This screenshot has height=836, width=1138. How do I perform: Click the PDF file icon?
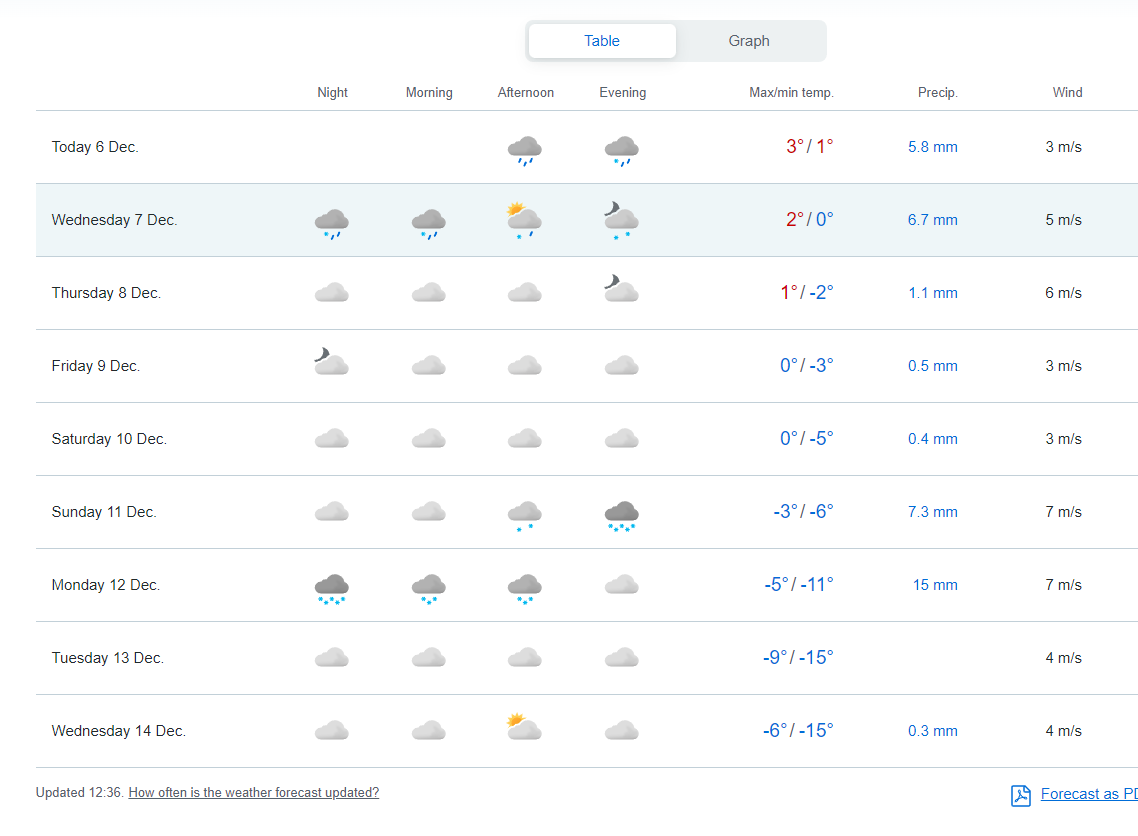point(1020,795)
